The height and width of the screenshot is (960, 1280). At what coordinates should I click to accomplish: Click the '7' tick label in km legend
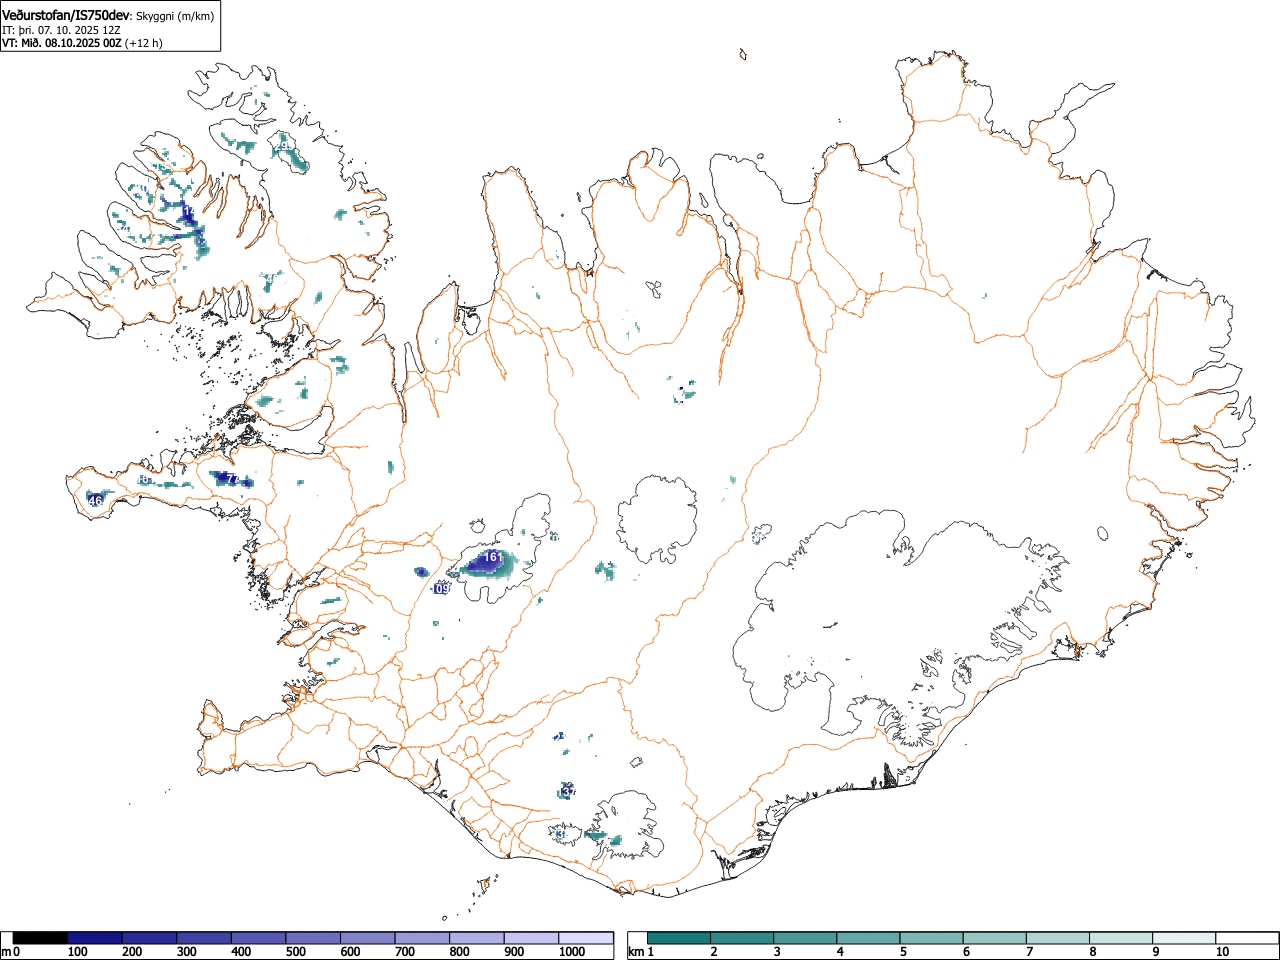1028,952
